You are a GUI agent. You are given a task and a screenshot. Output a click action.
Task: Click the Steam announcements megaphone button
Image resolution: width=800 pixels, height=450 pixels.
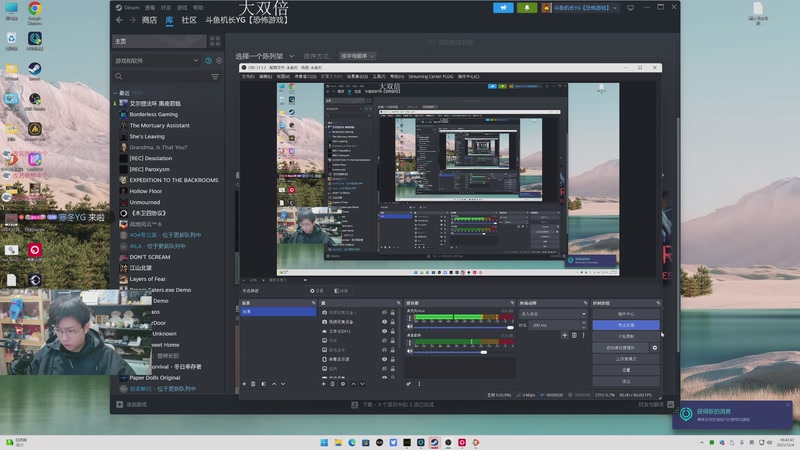[x=503, y=7]
